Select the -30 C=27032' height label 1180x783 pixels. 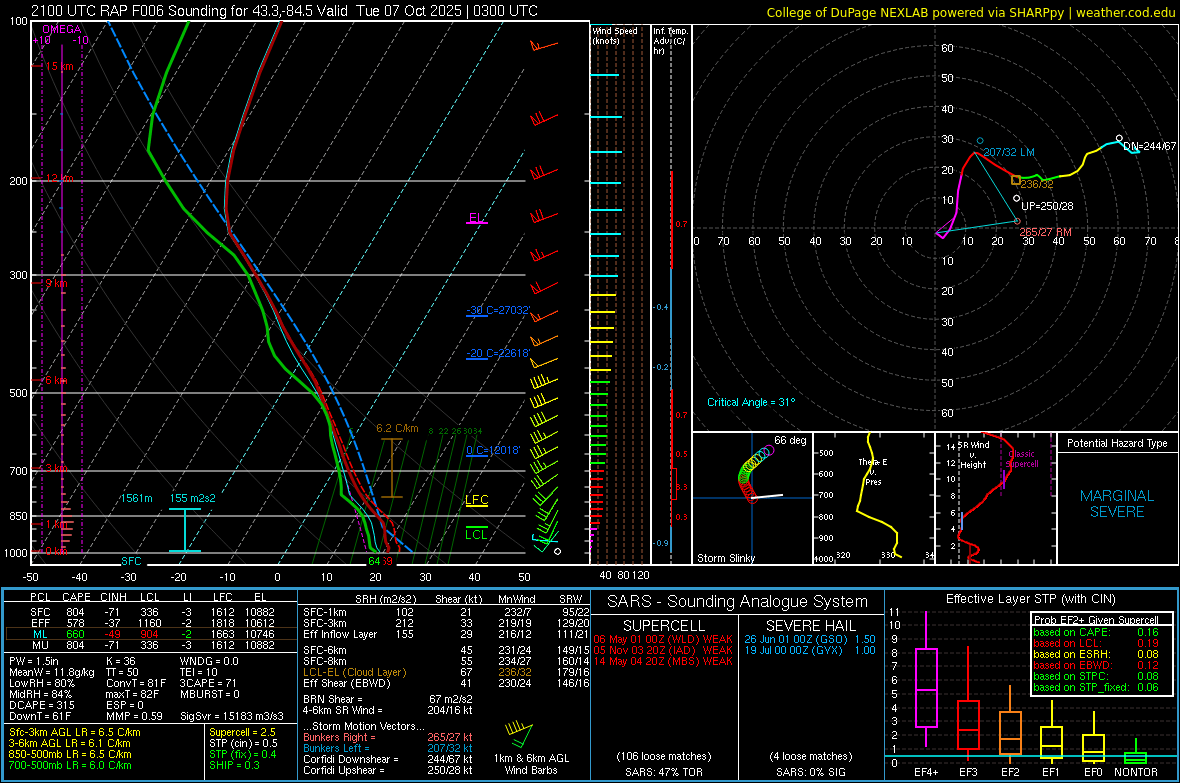pyautogui.click(x=498, y=310)
